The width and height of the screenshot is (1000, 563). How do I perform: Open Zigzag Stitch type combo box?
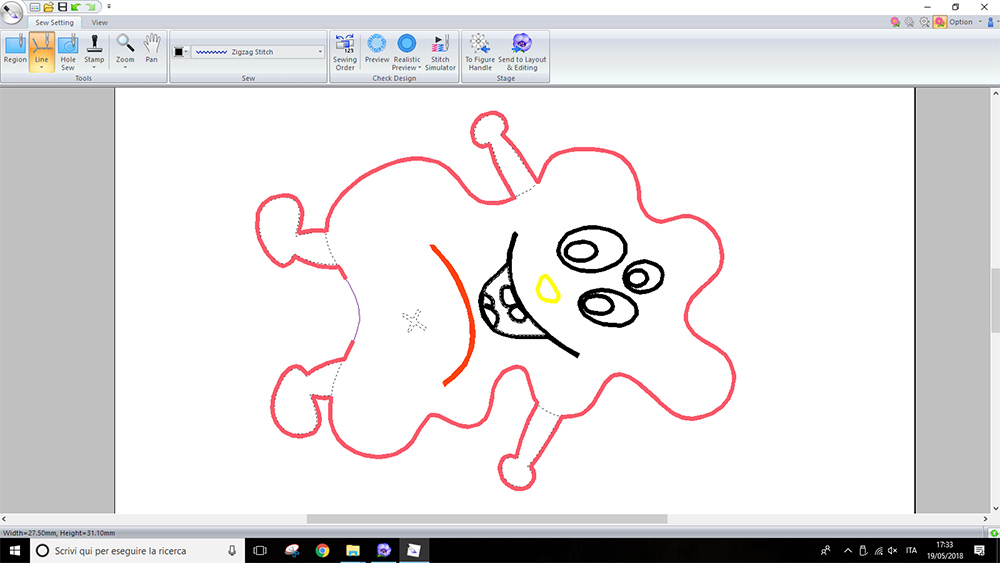coord(258,52)
